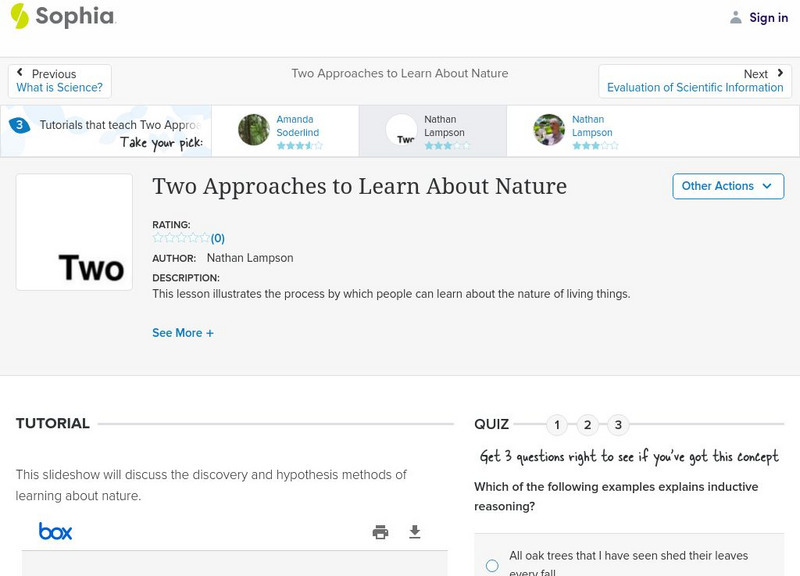800x576 pixels.
Task: Select the print icon in the slideshow viewer
Action: click(x=380, y=532)
